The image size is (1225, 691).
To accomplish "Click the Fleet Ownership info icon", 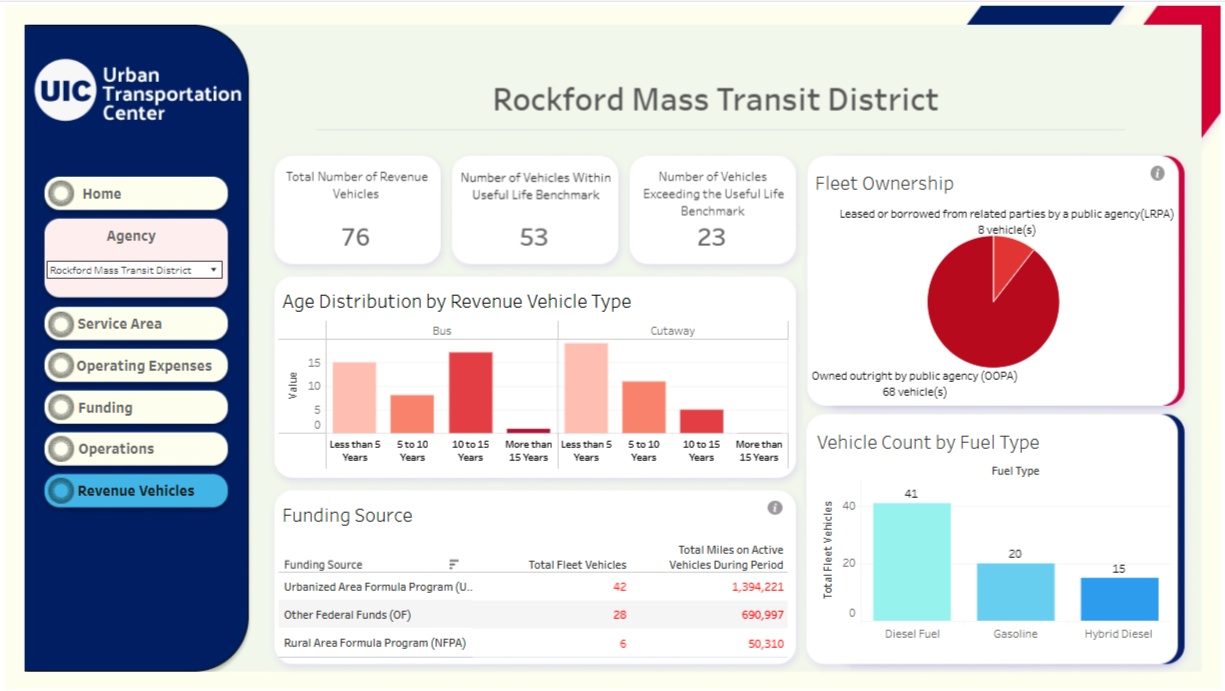I will tap(1157, 174).
